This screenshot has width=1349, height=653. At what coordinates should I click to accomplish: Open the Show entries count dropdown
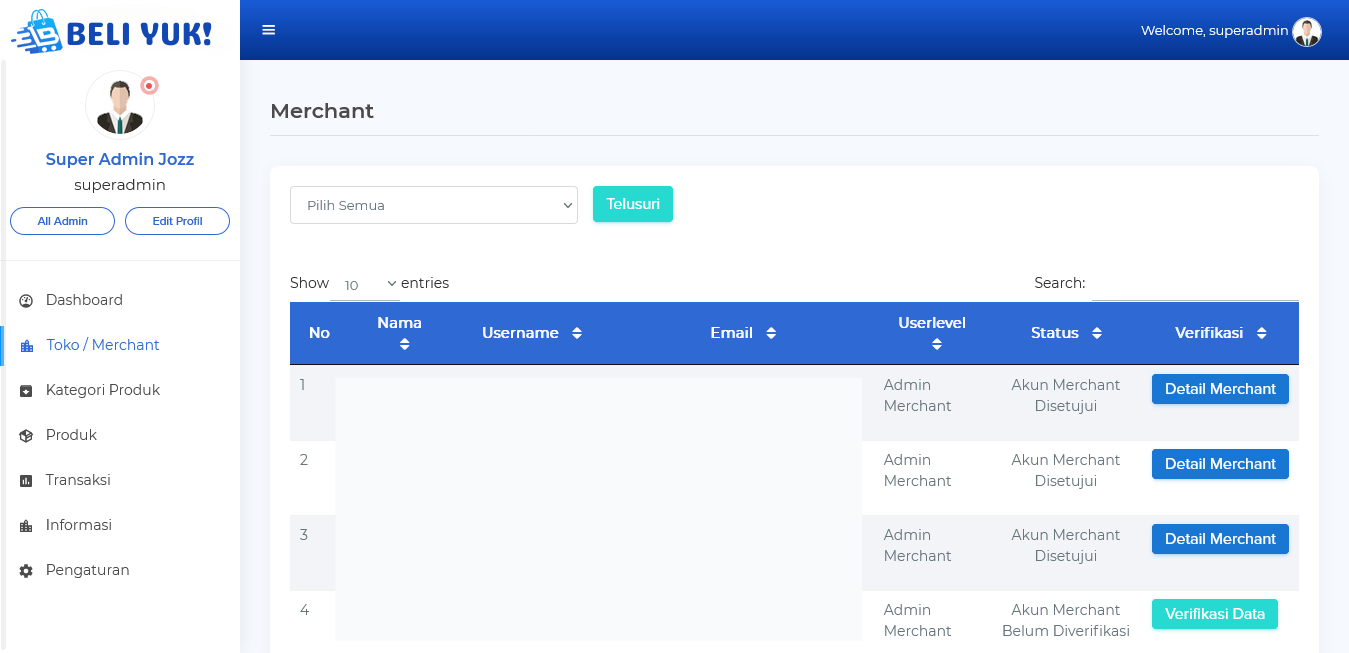point(365,285)
